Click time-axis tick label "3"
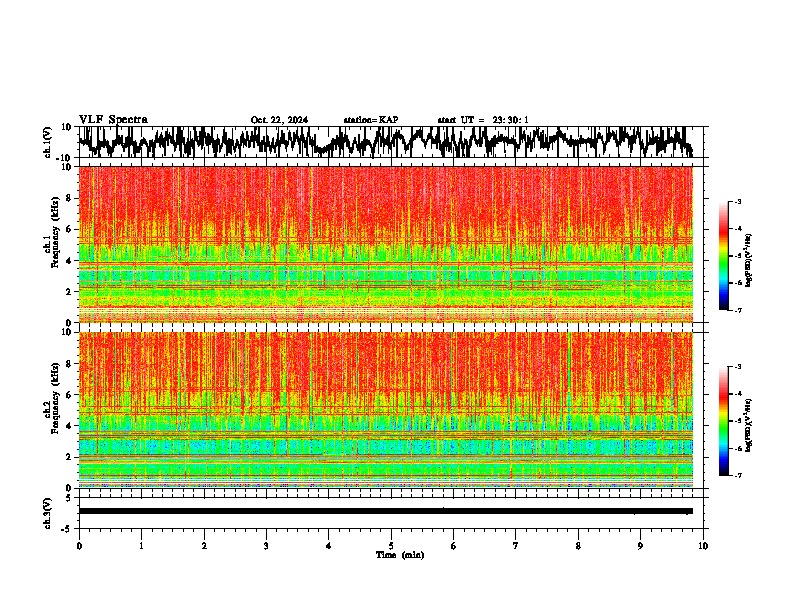The height and width of the screenshot is (612, 792). click(x=266, y=546)
